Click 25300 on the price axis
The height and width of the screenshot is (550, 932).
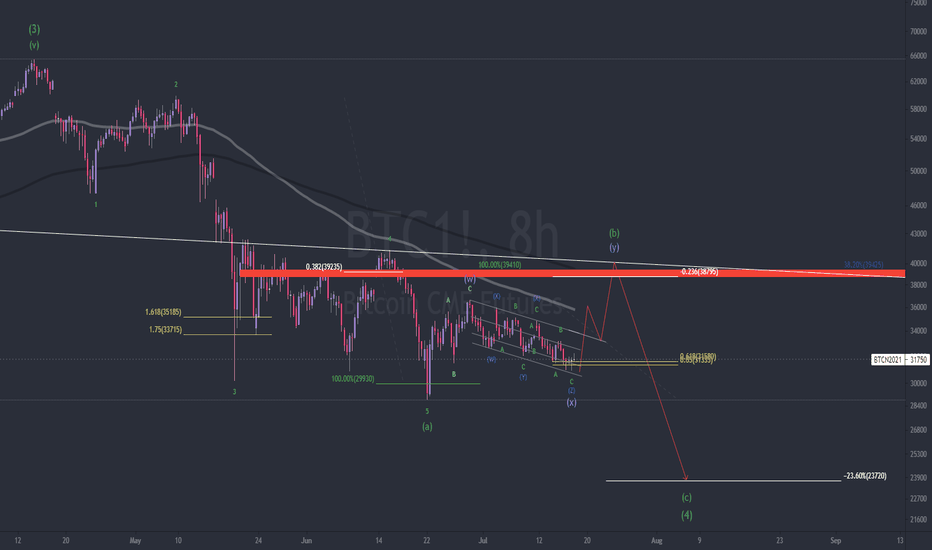[918, 454]
